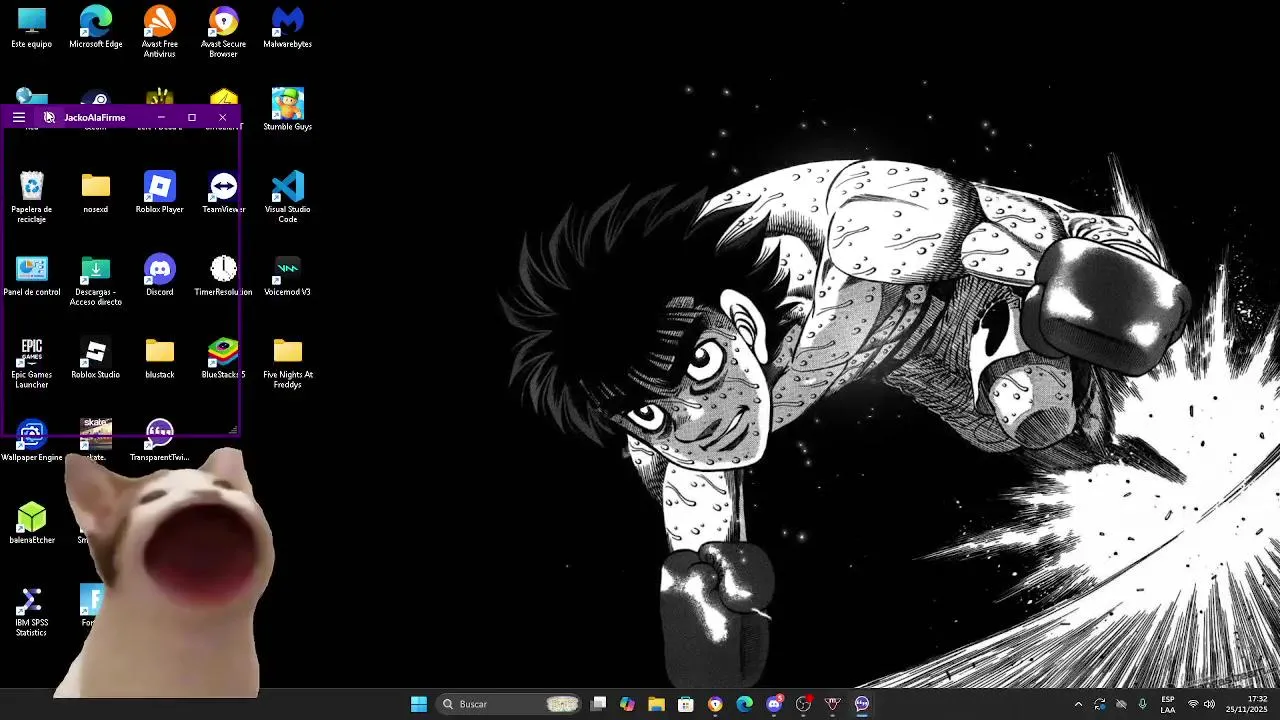Select Descargas - Acceso directo folder

click(96, 280)
